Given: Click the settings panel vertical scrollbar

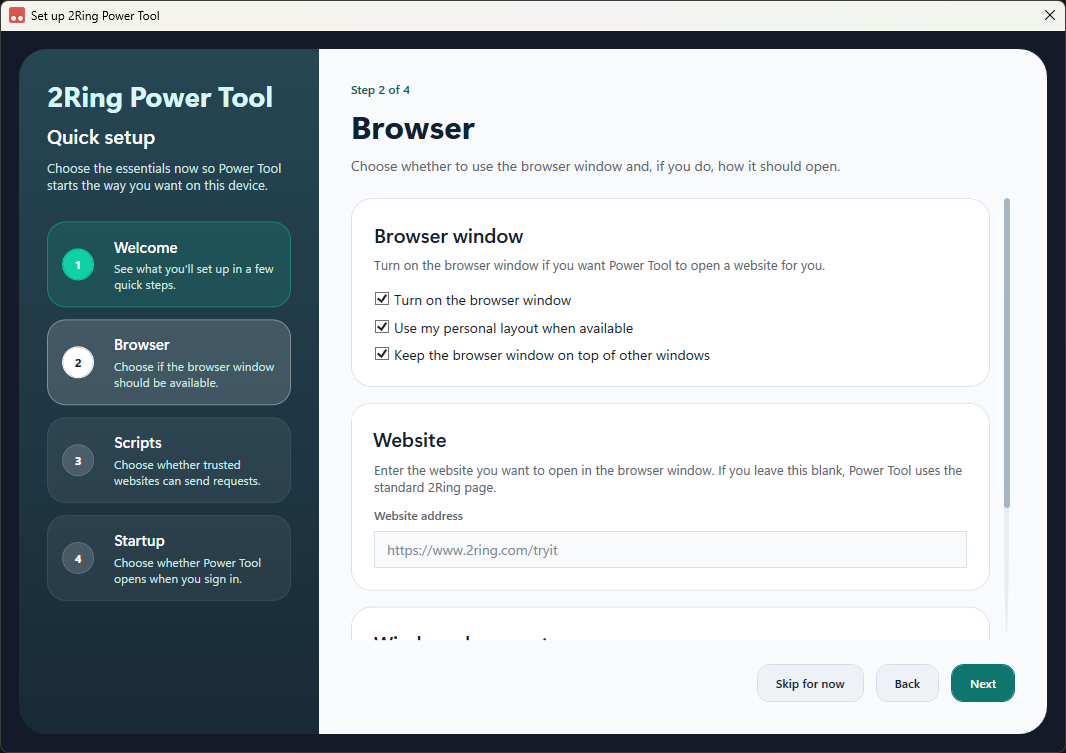Looking at the screenshot, I should click(1007, 353).
